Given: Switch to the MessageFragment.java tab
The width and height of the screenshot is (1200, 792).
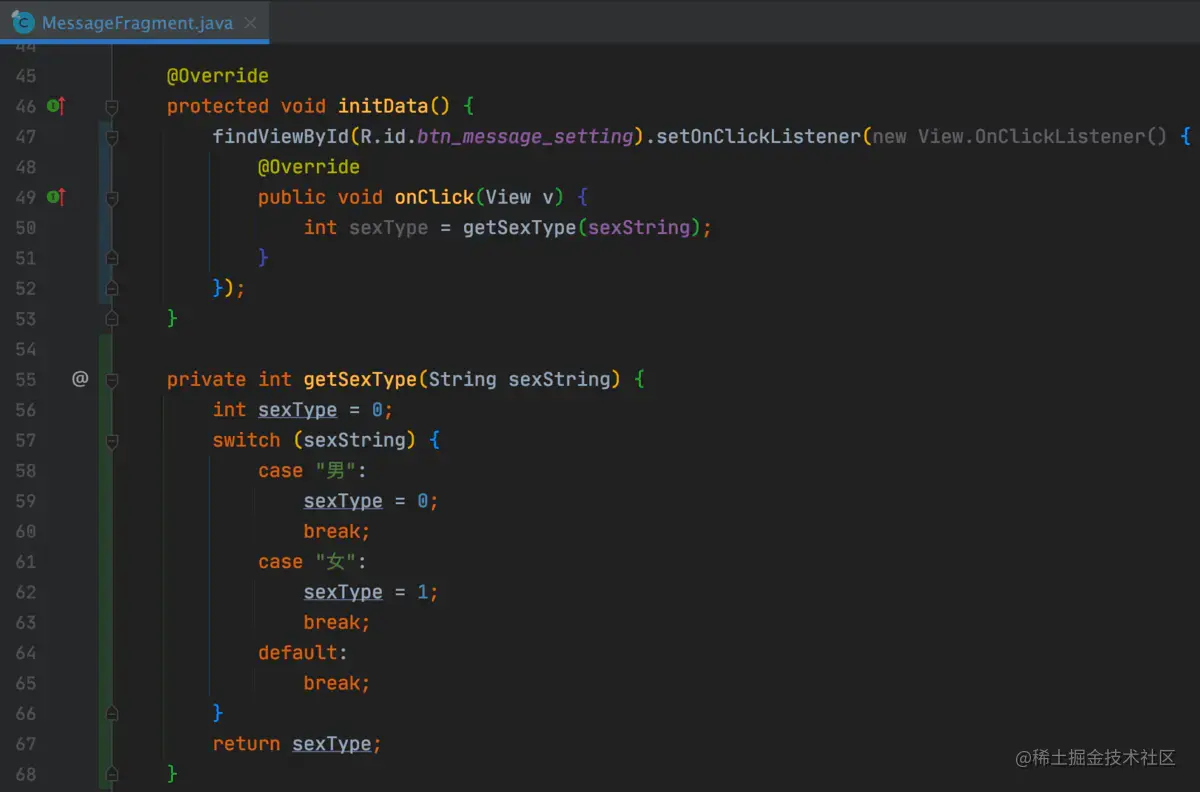Looking at the screenshot, I should [x=137, y=22].
